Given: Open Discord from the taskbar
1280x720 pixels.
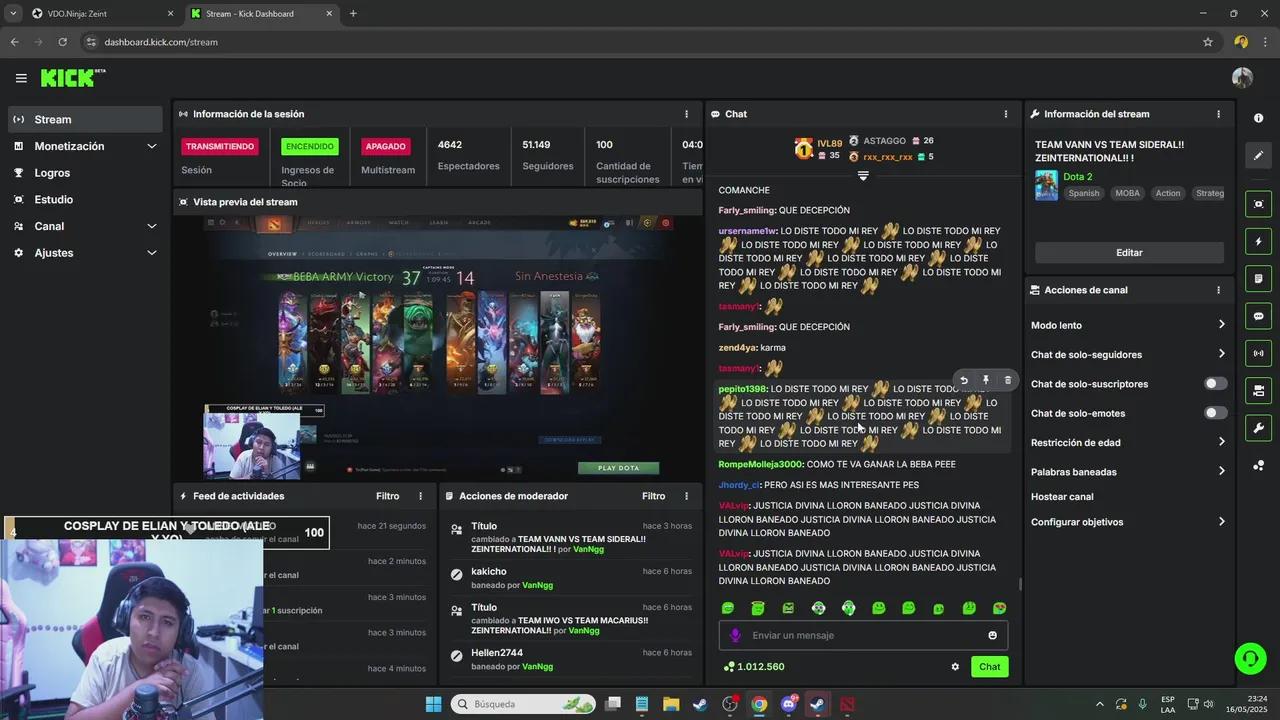Looking at the screenshot, I should click(x=788, y=704).
